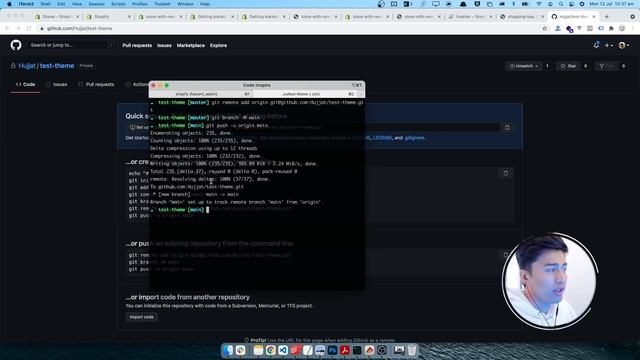The image size is (640, 360).
Task: Switch to the Feather browser tab
Action: (471, 17)
